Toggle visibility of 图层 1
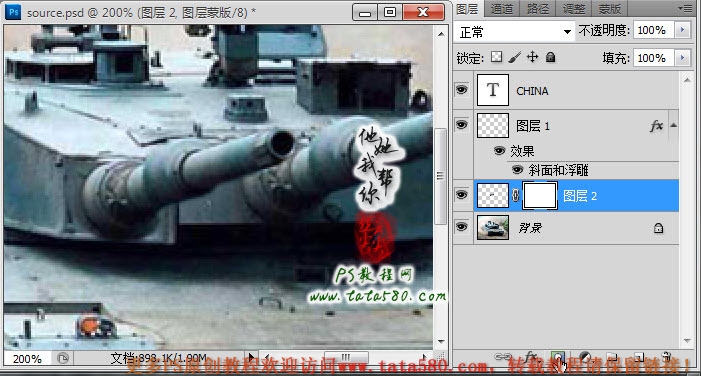 point(462,125)
